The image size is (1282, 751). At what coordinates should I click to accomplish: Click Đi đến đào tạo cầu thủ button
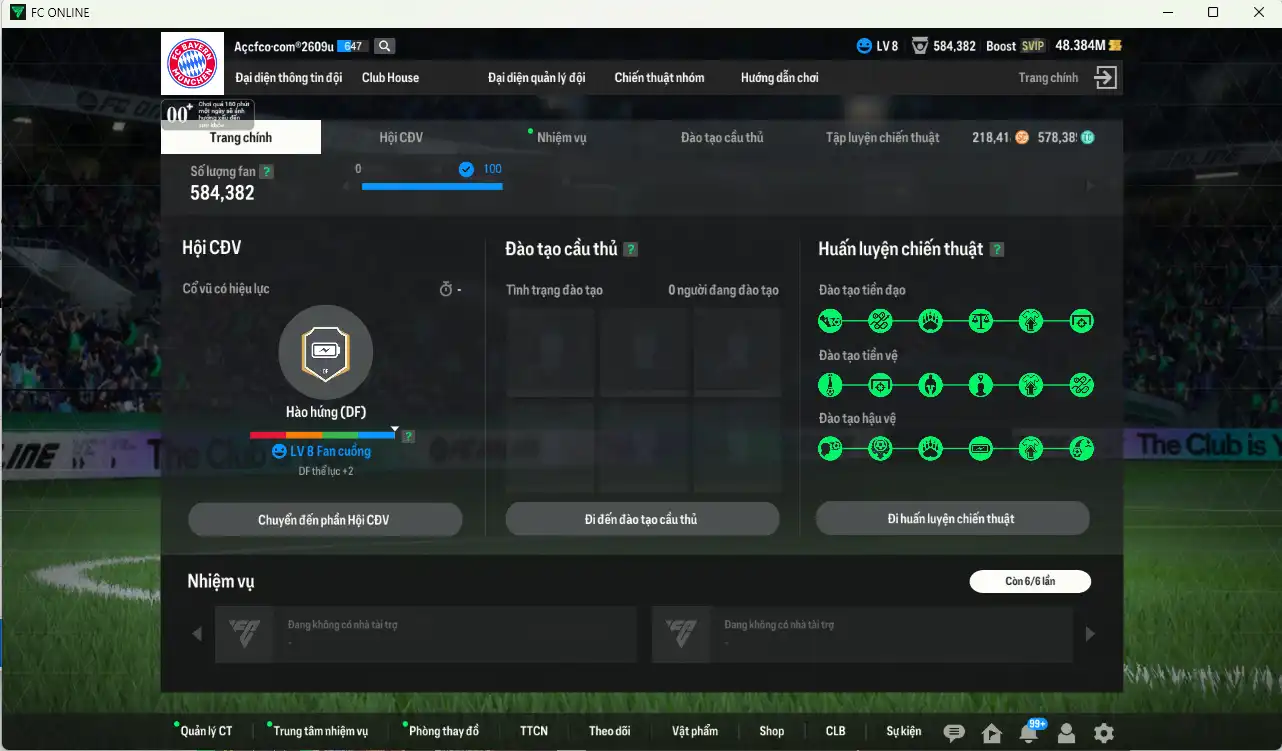[x=641, y=520]
